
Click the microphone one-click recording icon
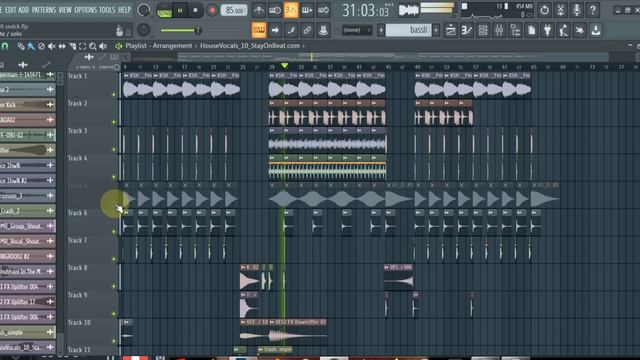click(576, 10)
